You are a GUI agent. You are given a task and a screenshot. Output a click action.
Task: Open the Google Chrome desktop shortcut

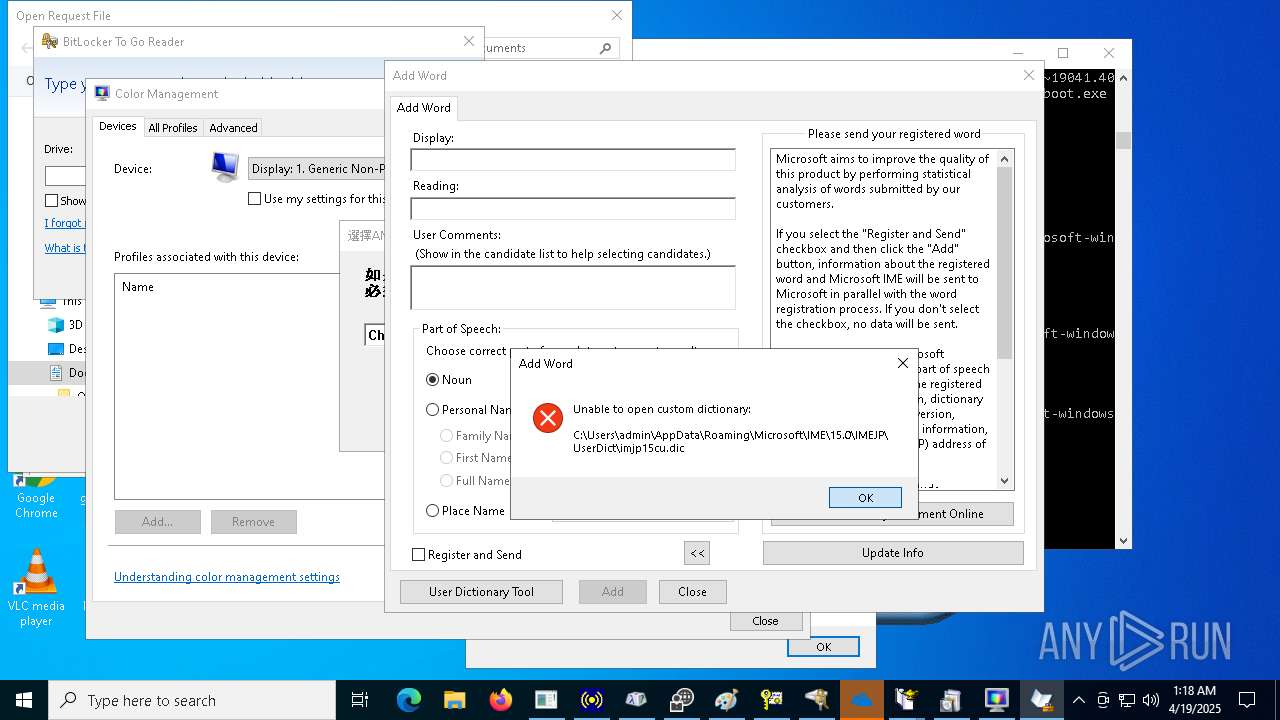point(36,496)
